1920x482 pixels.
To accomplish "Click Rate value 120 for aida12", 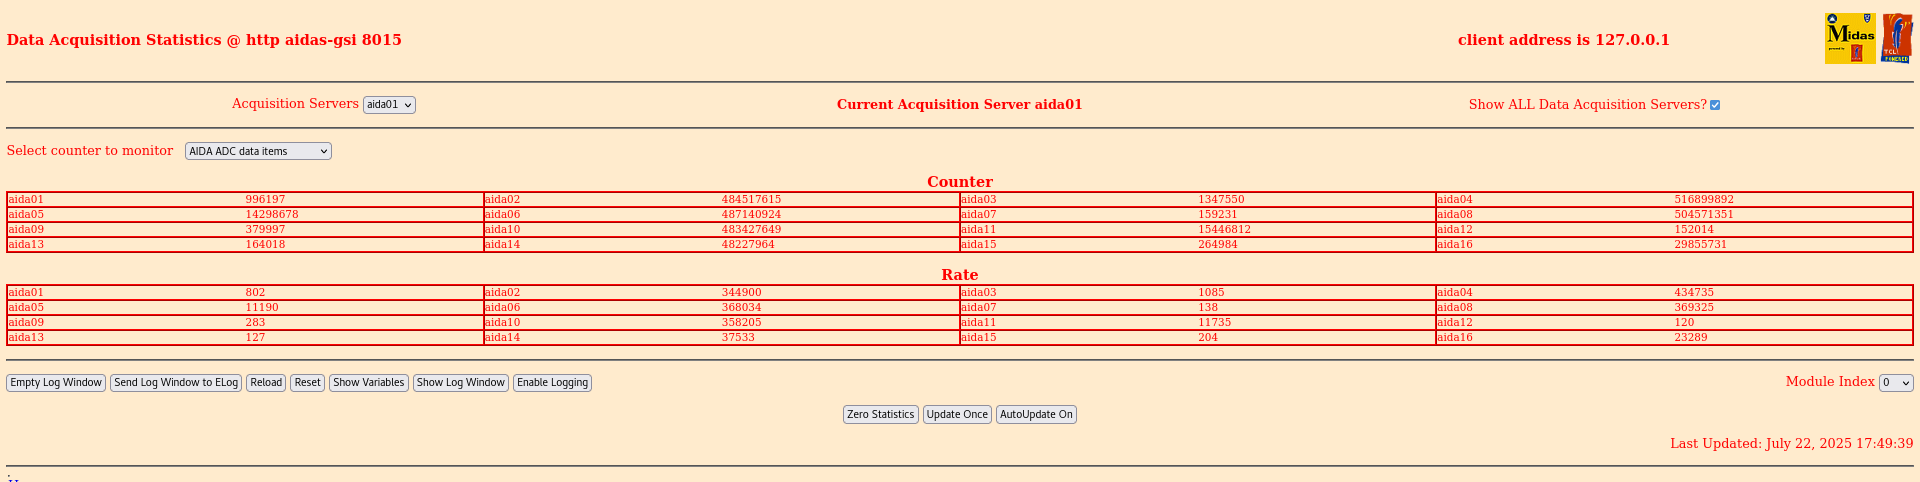I will (1684, 323).
